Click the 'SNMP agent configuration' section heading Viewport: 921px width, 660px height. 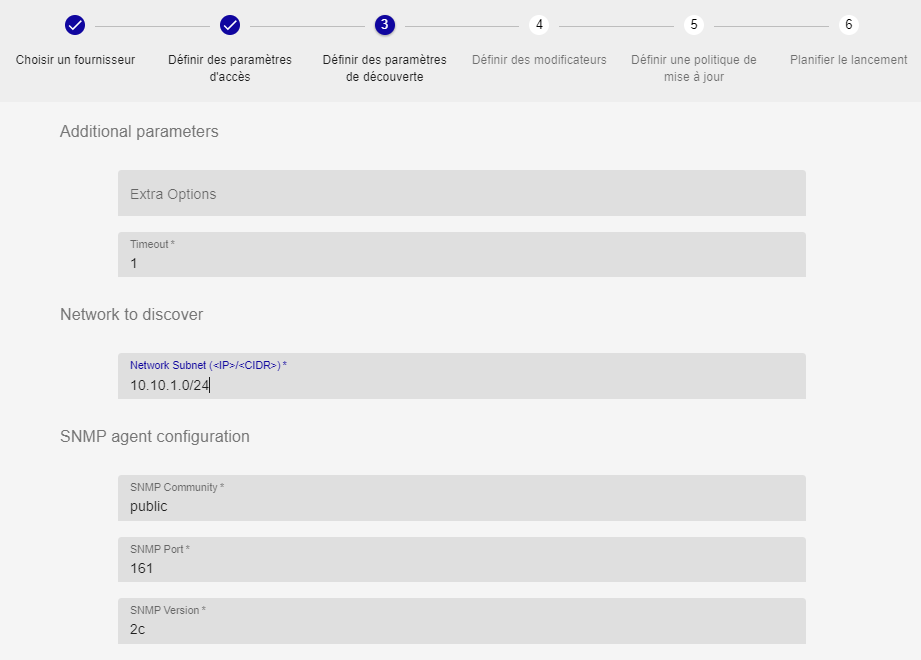(x=155, y=436)
